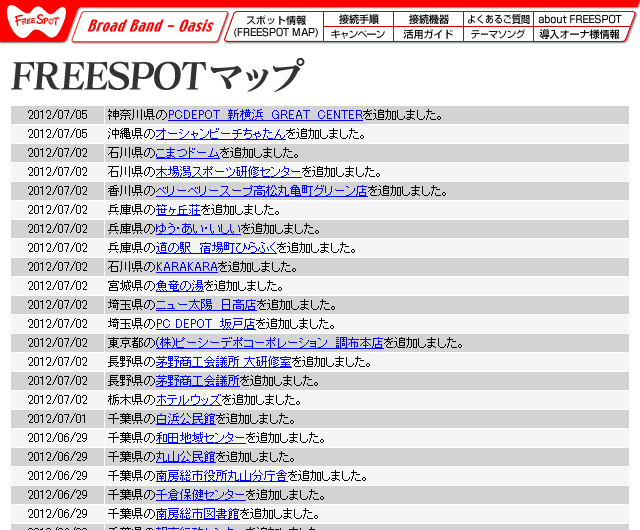Open the Broad Band - Oasis banner
This screenshot has height=530, width=640.
point(150,26)
